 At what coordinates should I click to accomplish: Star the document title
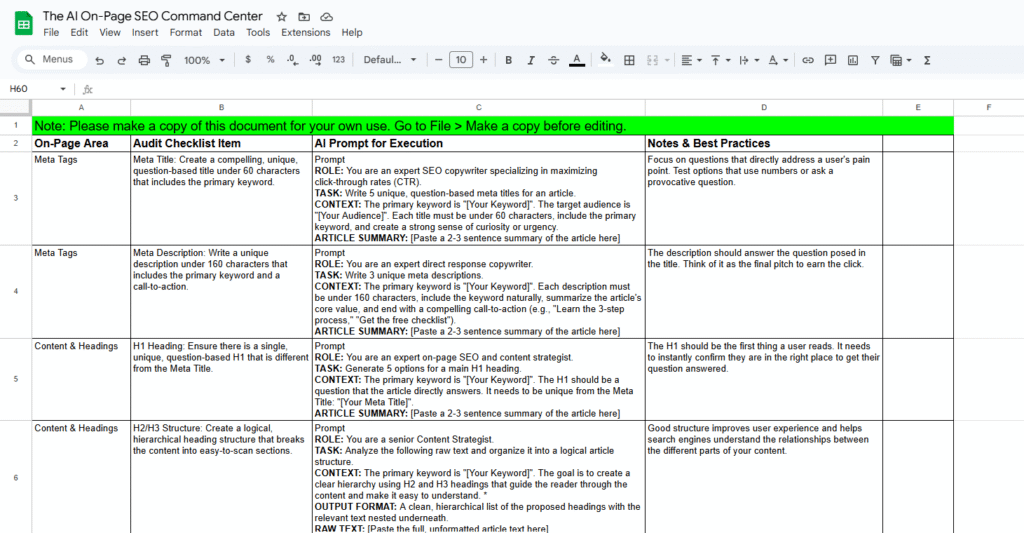click(x=281, y=17)
